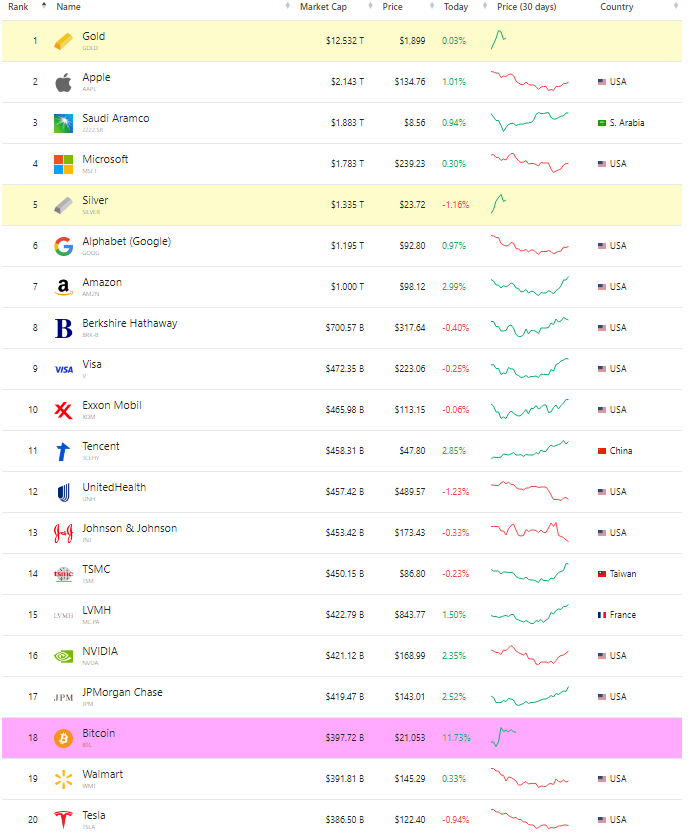Click Apple price $134.76
This screenshot has width=688, height=832.
tap(410, 82)
